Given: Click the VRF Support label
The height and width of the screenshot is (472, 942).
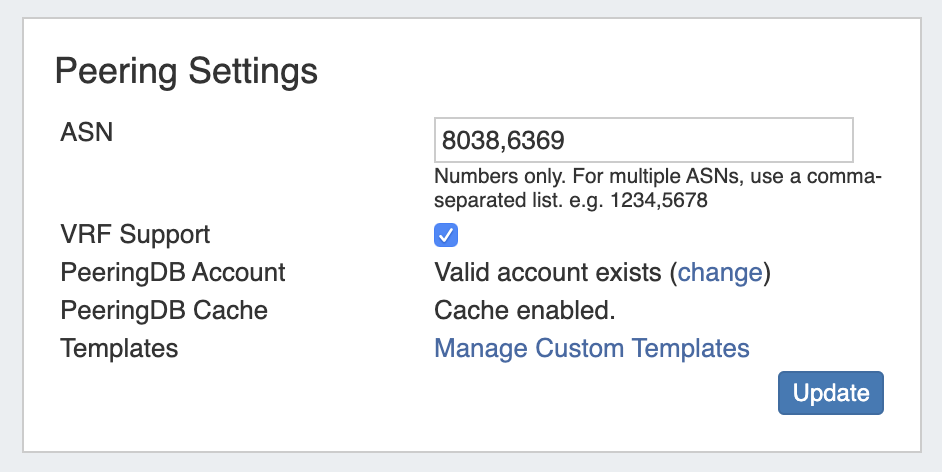Looking at the screenshot, I should 135,235.
